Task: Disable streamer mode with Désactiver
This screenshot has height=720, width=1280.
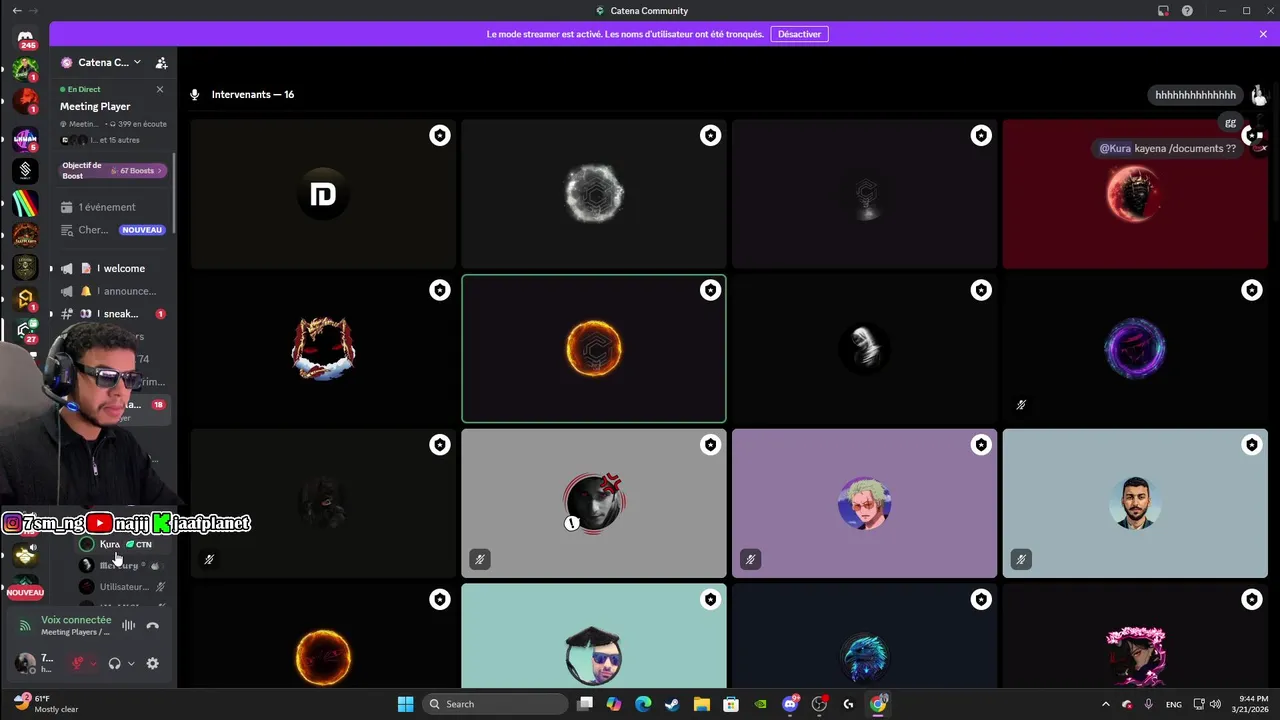Action: coord(799,34)
